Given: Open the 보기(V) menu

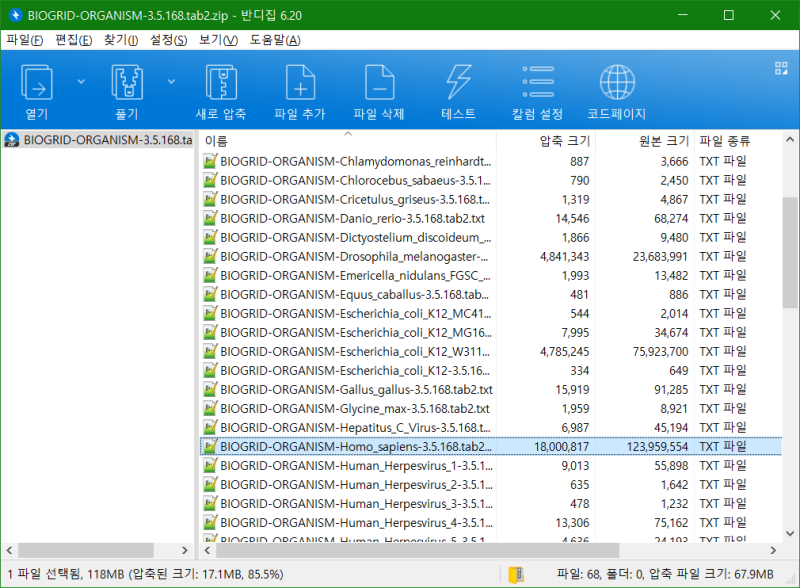Looking at the screenshot, I should pos(218,40).
